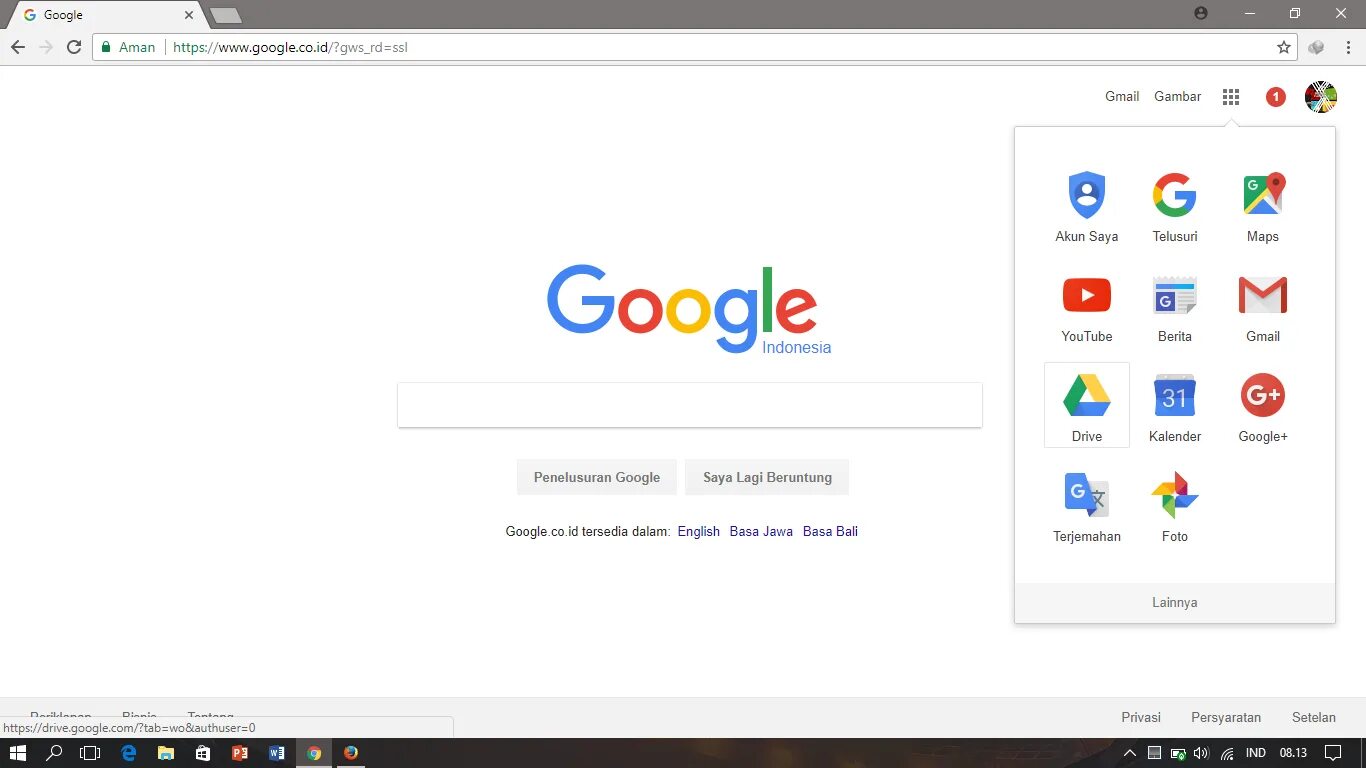Switch language to English

[699, 531]
